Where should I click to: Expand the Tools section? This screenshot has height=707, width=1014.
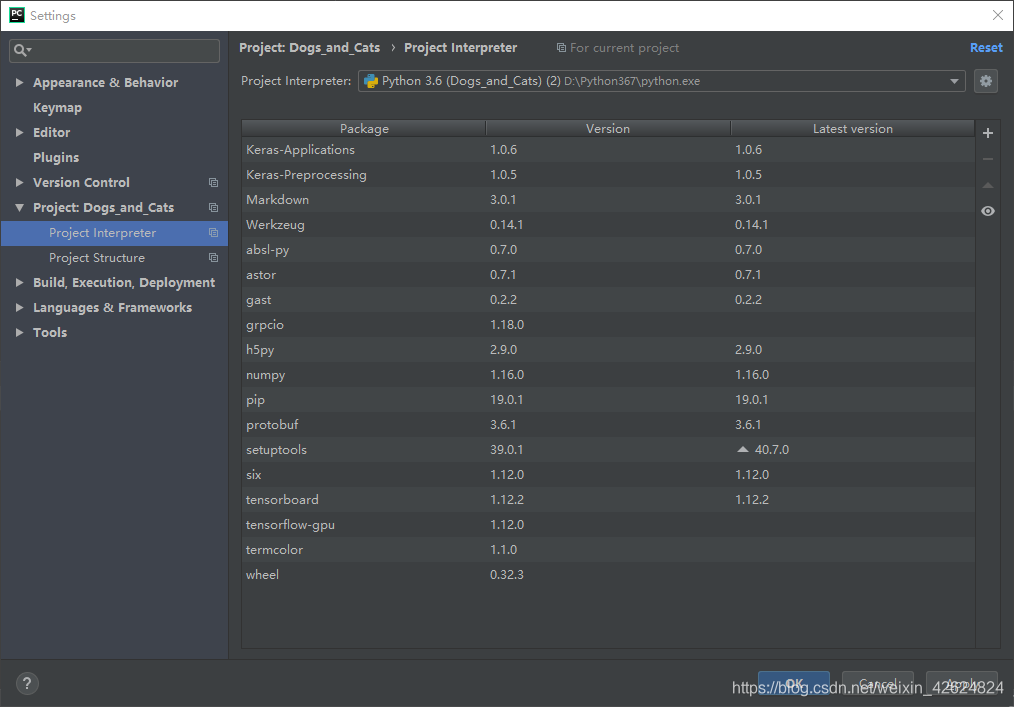tap(19, 332)
